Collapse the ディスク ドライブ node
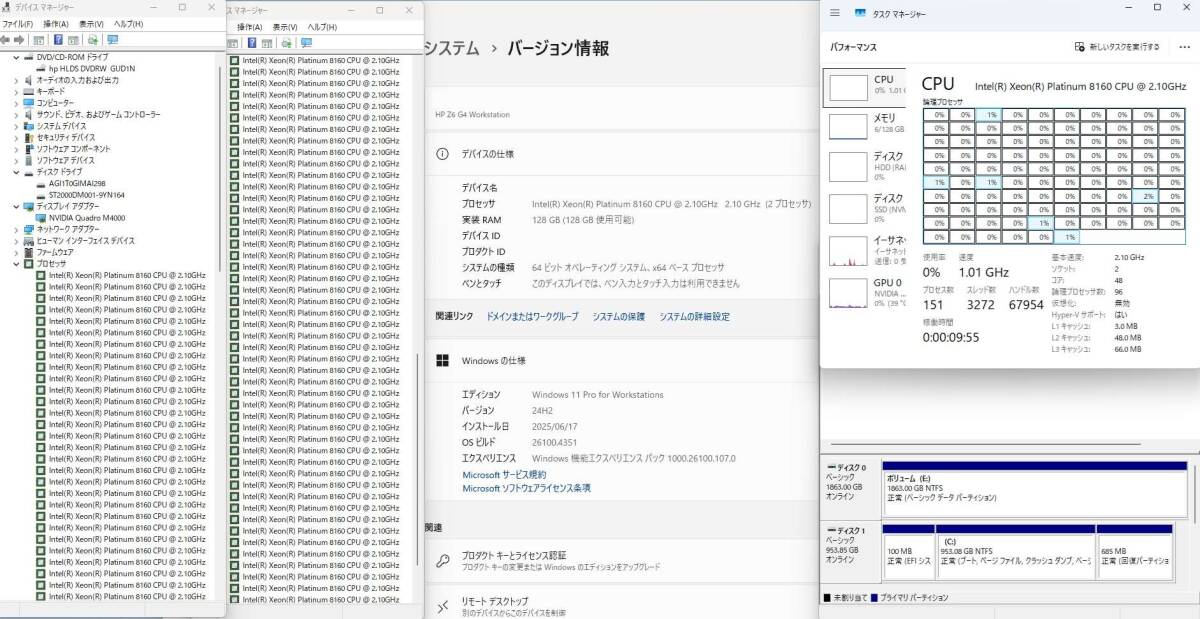Screen dimensions: 1200x619 (x=15, y=172)
